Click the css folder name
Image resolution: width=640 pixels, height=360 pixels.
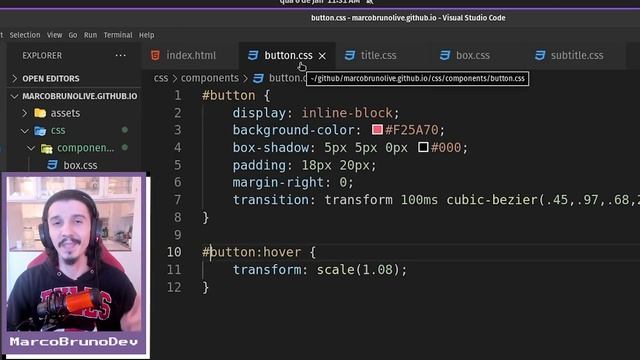point(58,131)
